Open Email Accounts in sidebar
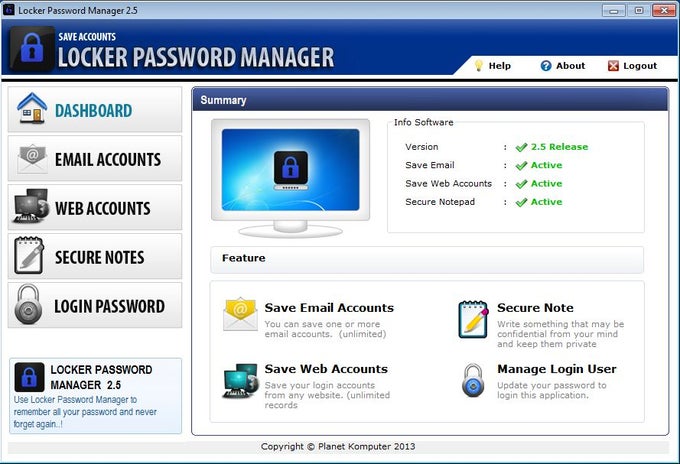 [95, 159]
